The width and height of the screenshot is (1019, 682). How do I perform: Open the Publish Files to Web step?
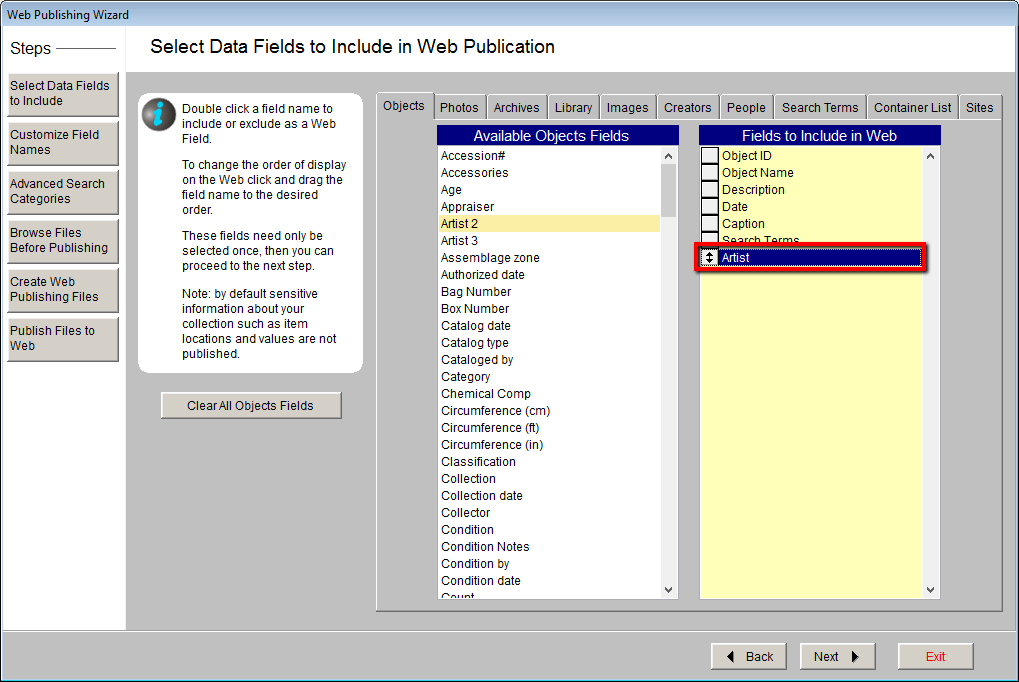[62, 339]
